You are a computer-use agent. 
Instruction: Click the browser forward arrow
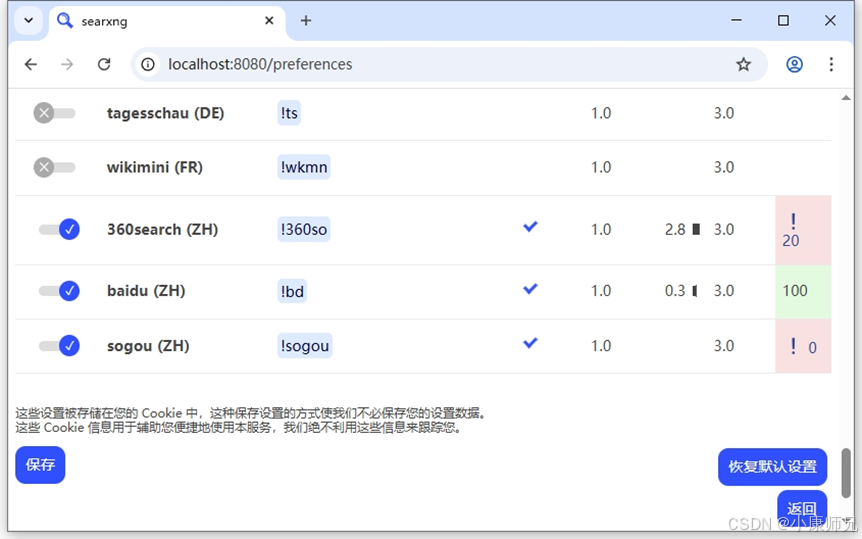67,64
